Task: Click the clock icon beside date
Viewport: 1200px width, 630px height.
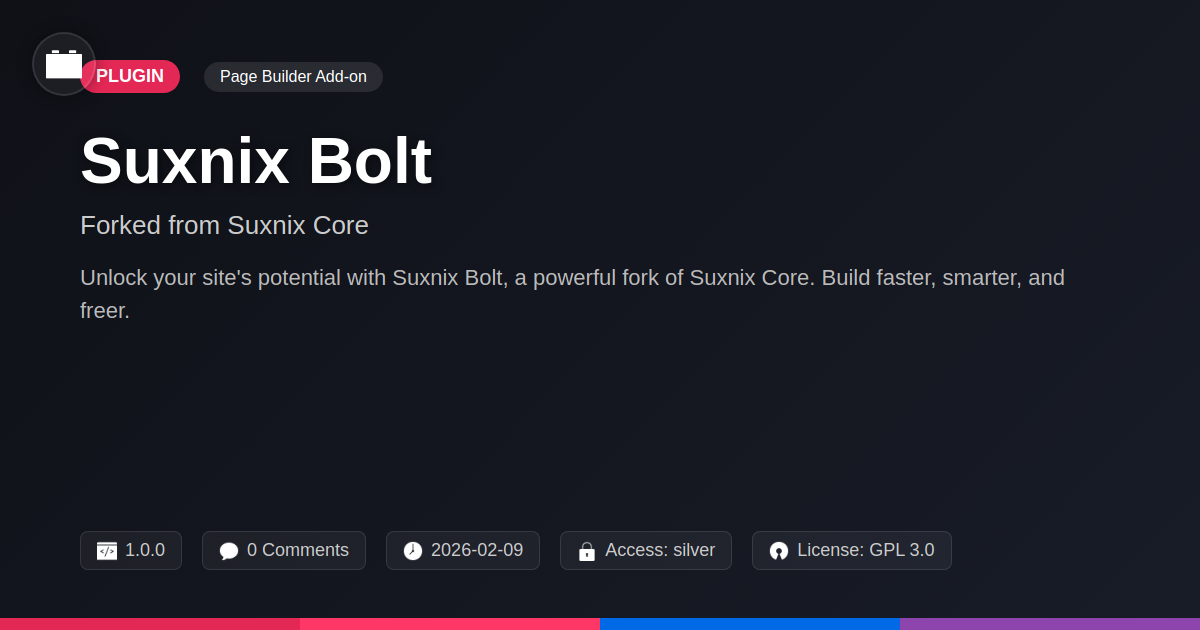Action: [413, 551]
